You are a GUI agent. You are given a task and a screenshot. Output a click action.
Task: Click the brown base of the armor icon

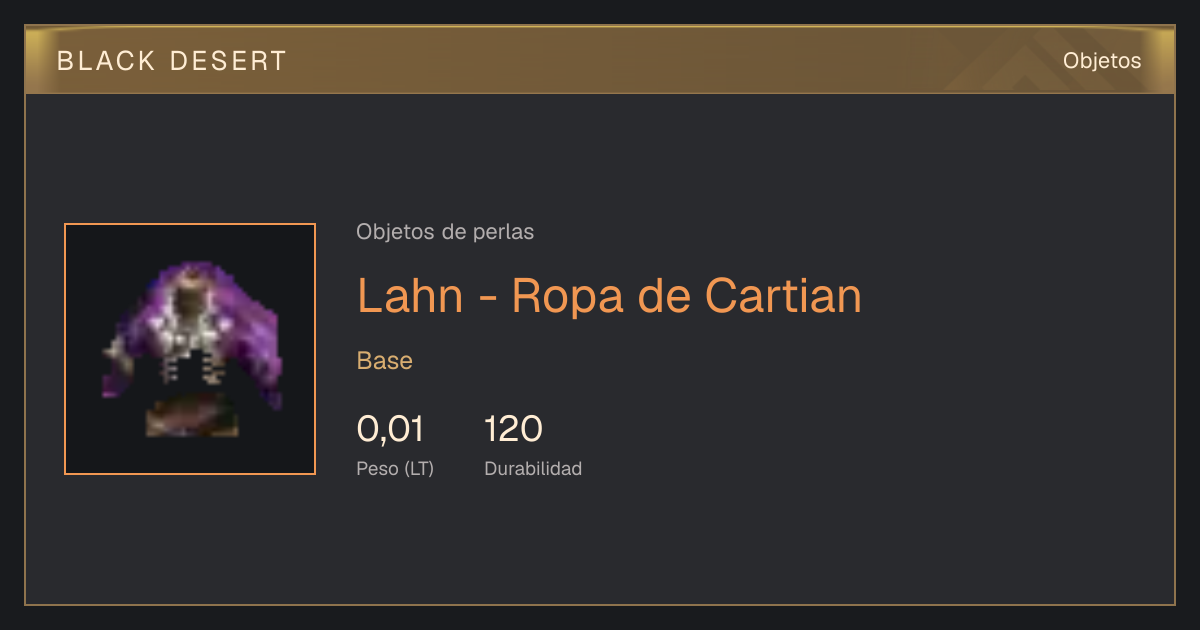click(192, 418)
